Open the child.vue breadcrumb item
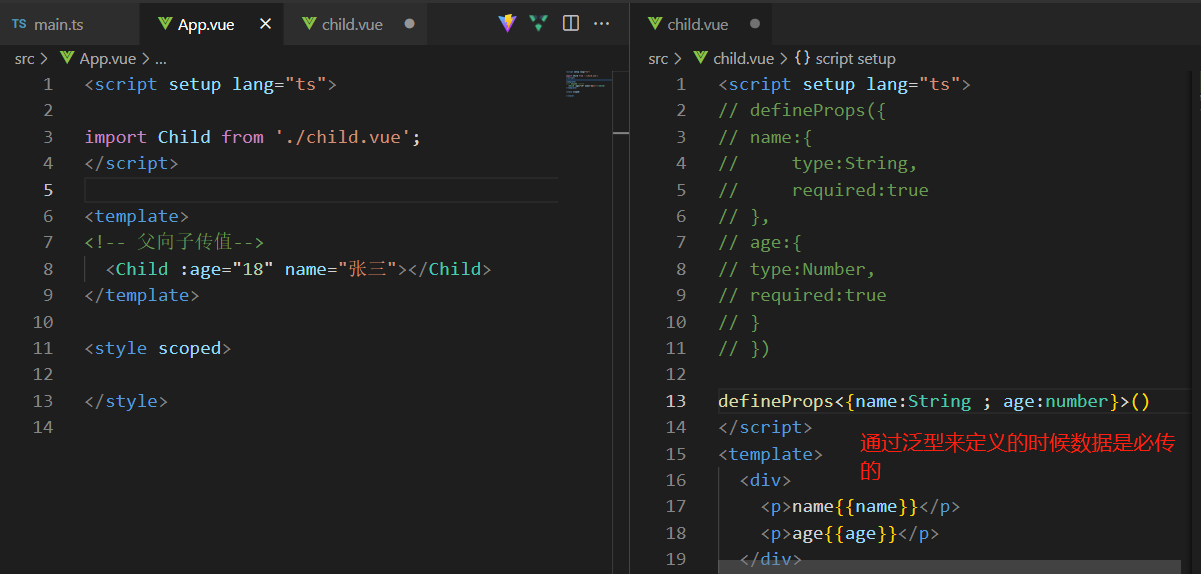This screenshot has height=574, width=1201. click(x=733, y=59)
